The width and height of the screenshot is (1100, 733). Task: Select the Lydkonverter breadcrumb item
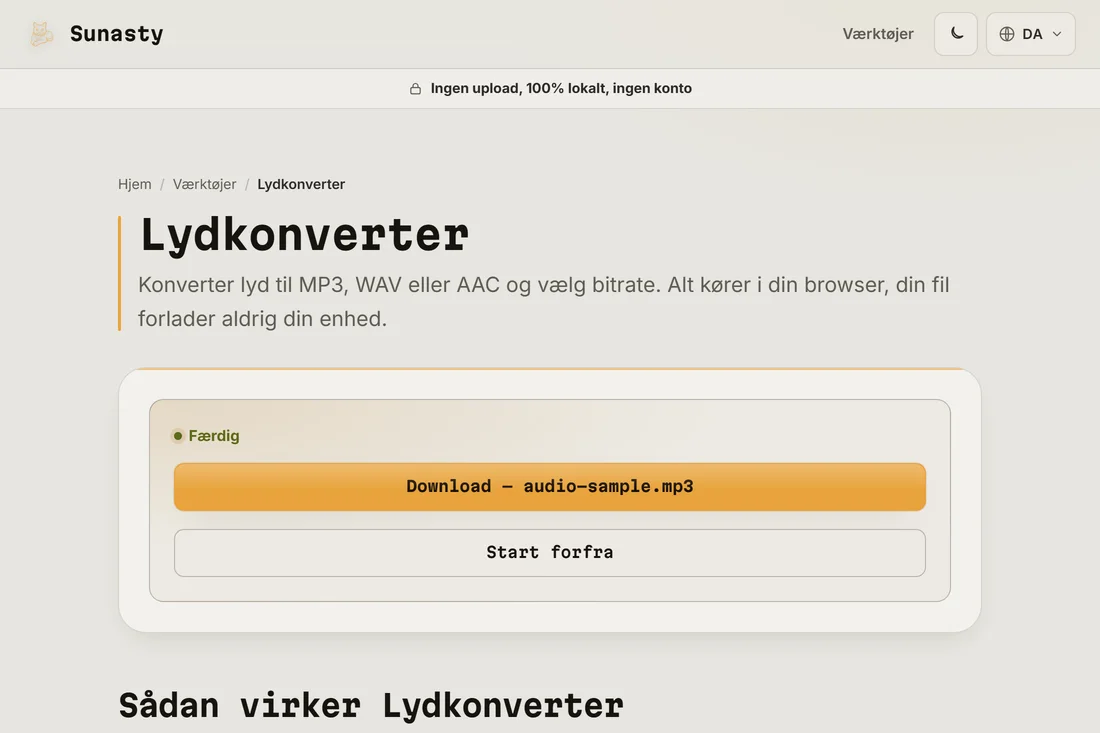pos(301,184)
